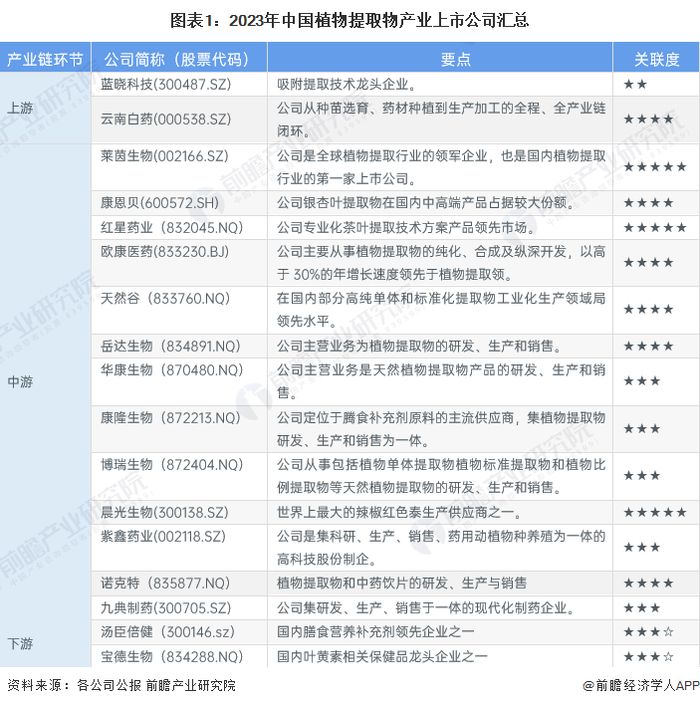700x706 pixels.
Task: Click the star rating for 汤臣倍健
Action: [x=648, y=632]
